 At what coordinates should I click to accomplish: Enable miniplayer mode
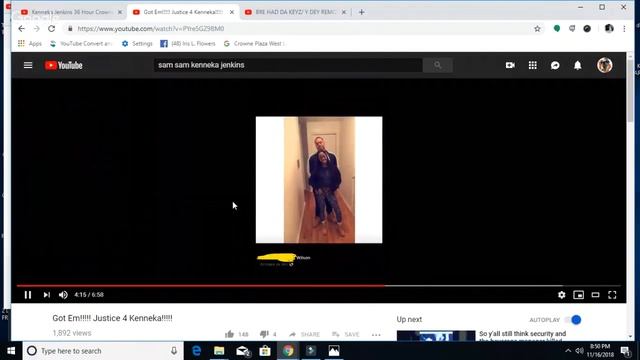pos(578,295)
